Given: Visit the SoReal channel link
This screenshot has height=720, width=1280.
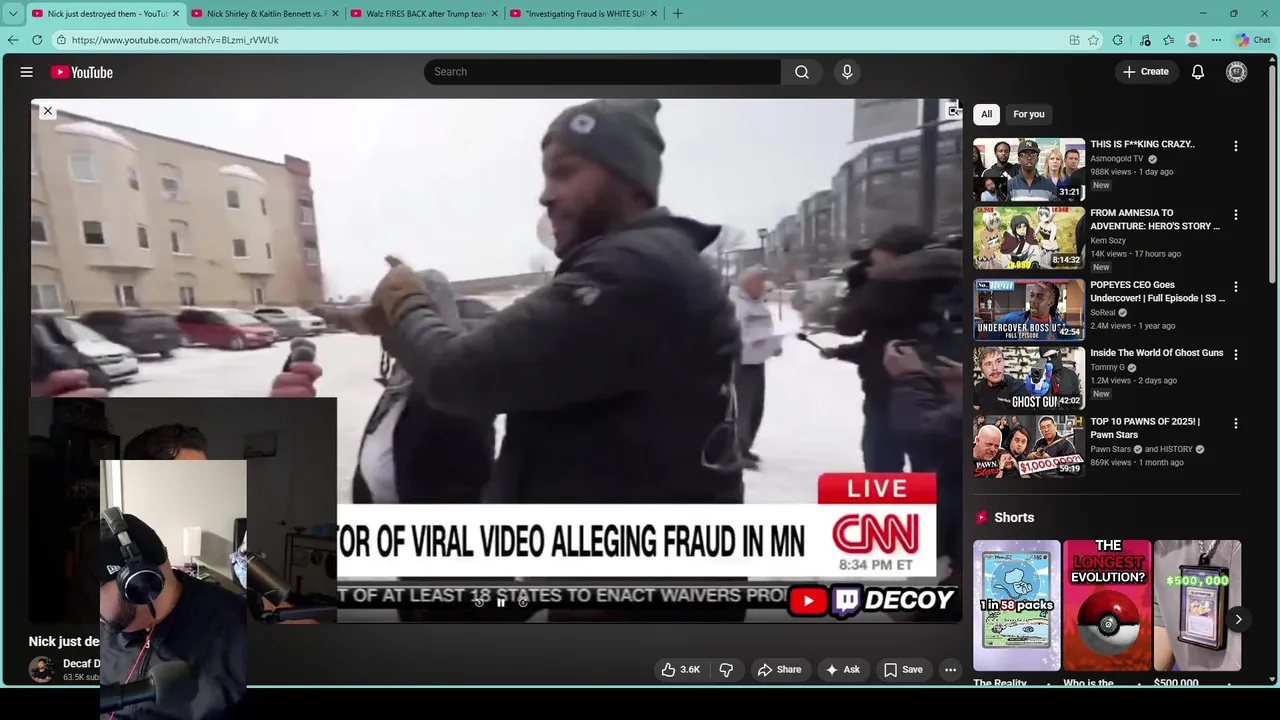Looking at the screenshot, I should pyautogui.click(x=1103, y=313).
